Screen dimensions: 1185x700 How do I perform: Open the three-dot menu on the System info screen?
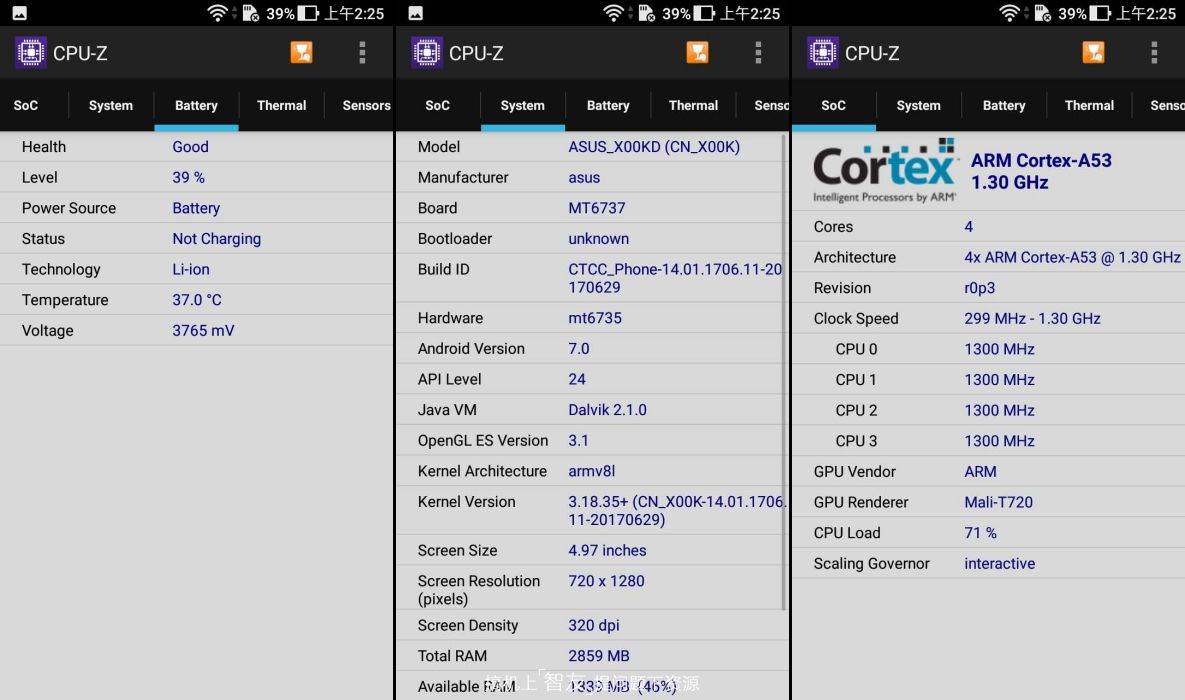point(758,53)
